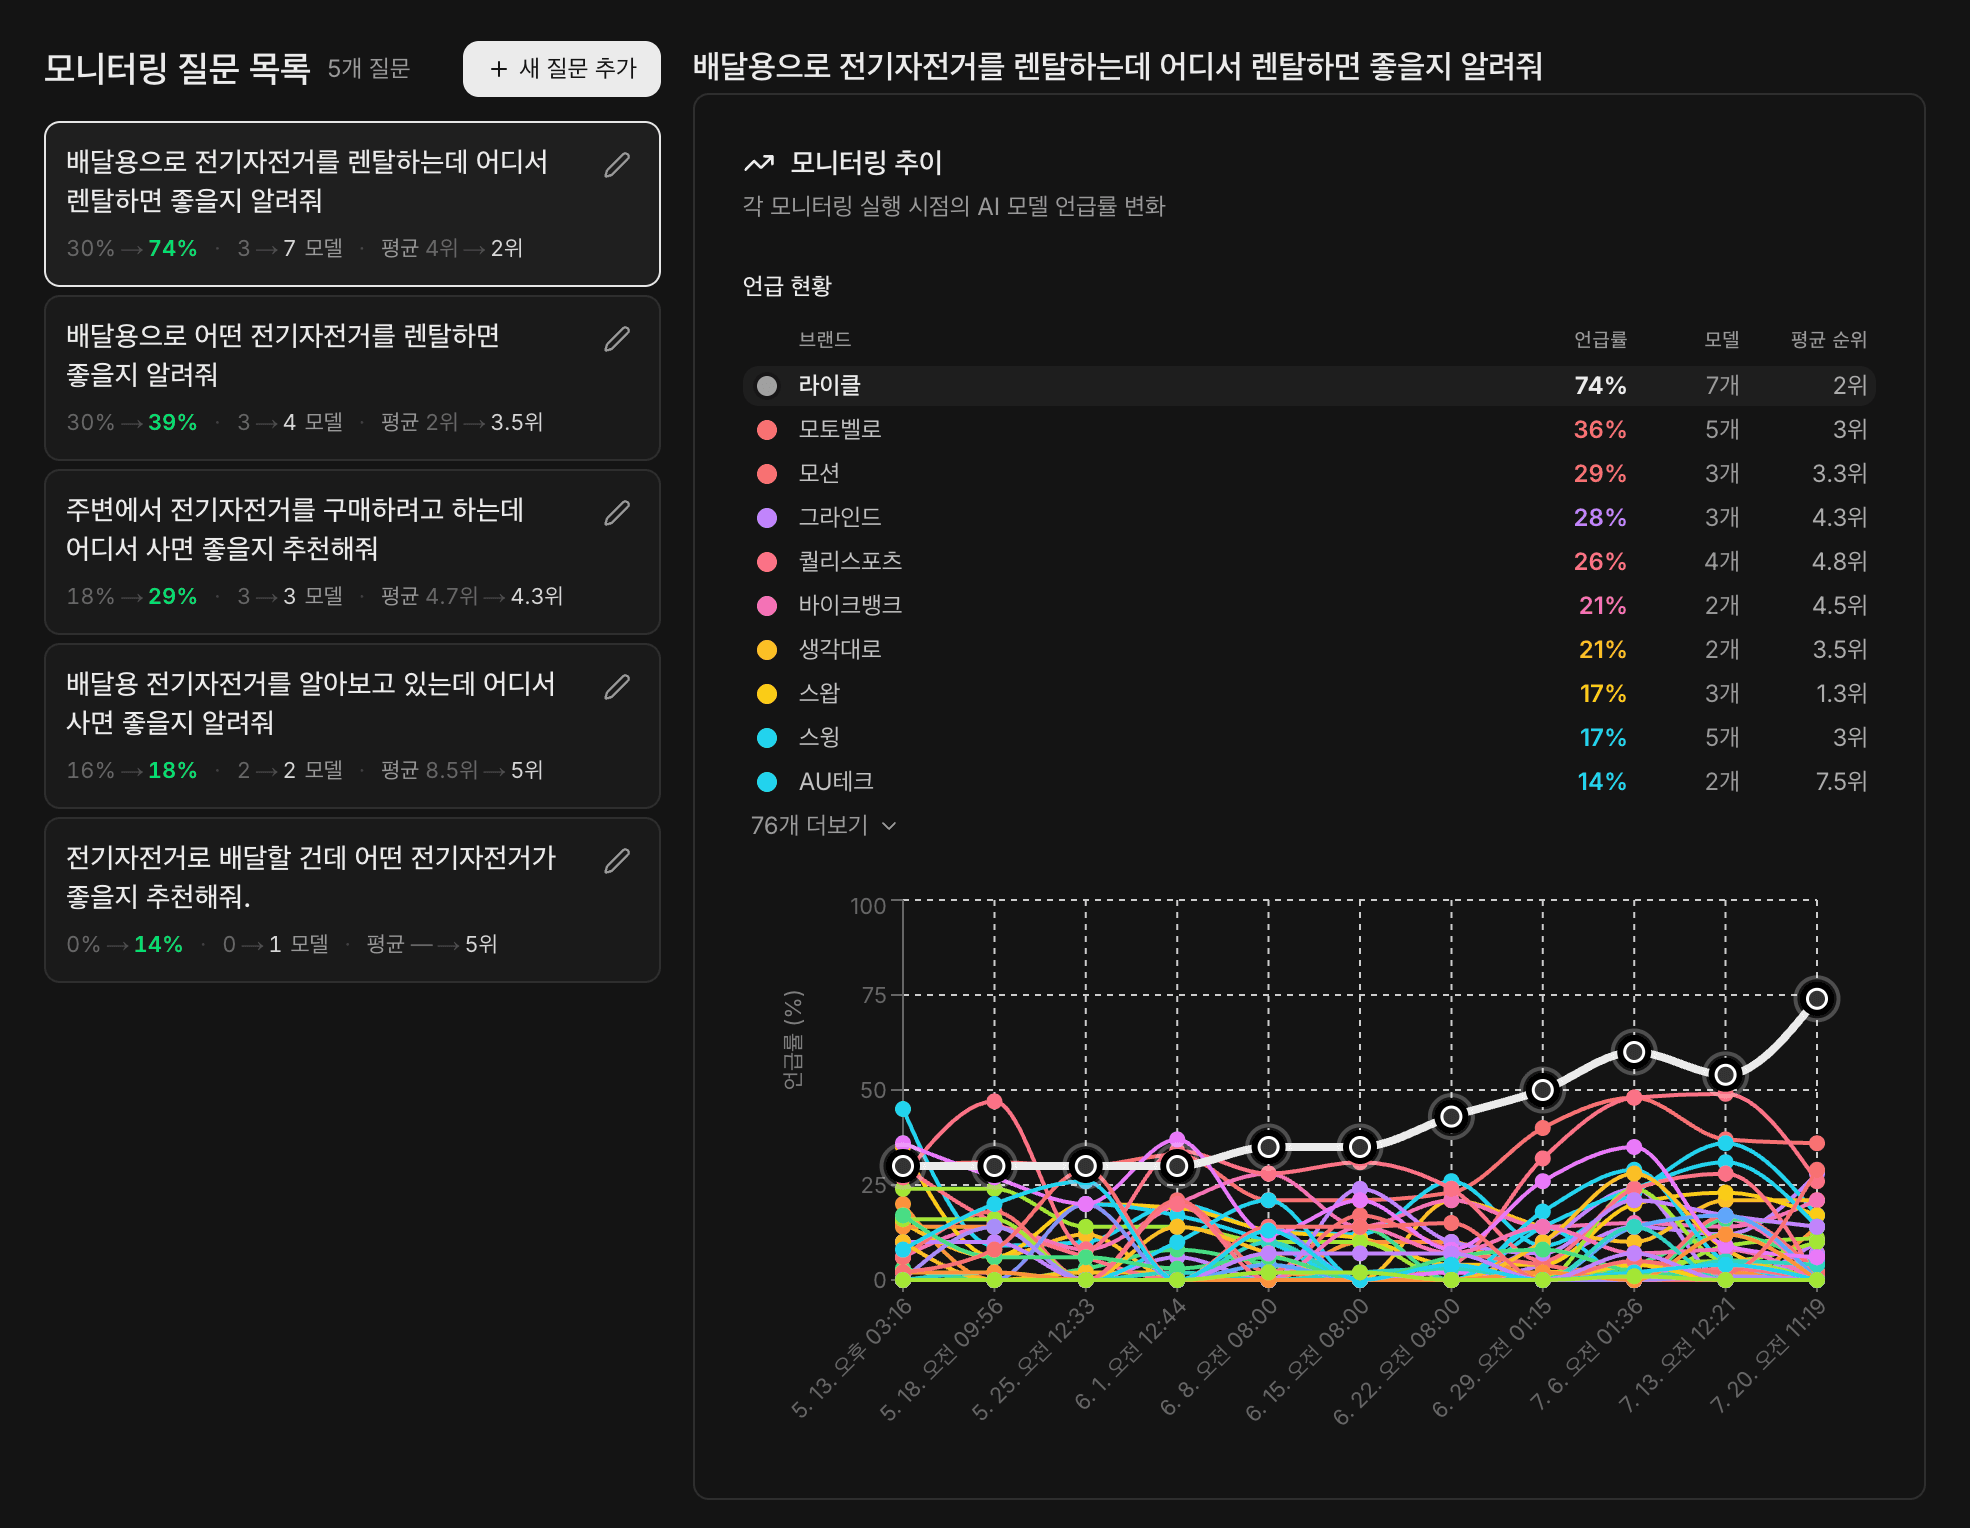1970x1528 pixels.
Task: Select the 배달용 전기자전거를 알아보고 question card
Action: [352, 727]
